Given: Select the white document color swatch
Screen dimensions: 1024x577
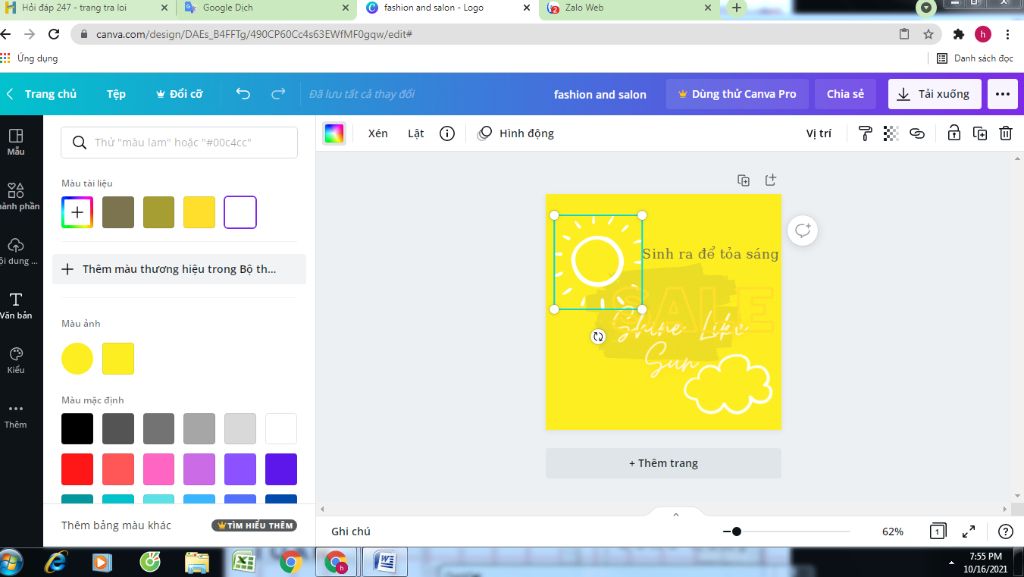Looking at the screenshot, I should coord(240,212).
